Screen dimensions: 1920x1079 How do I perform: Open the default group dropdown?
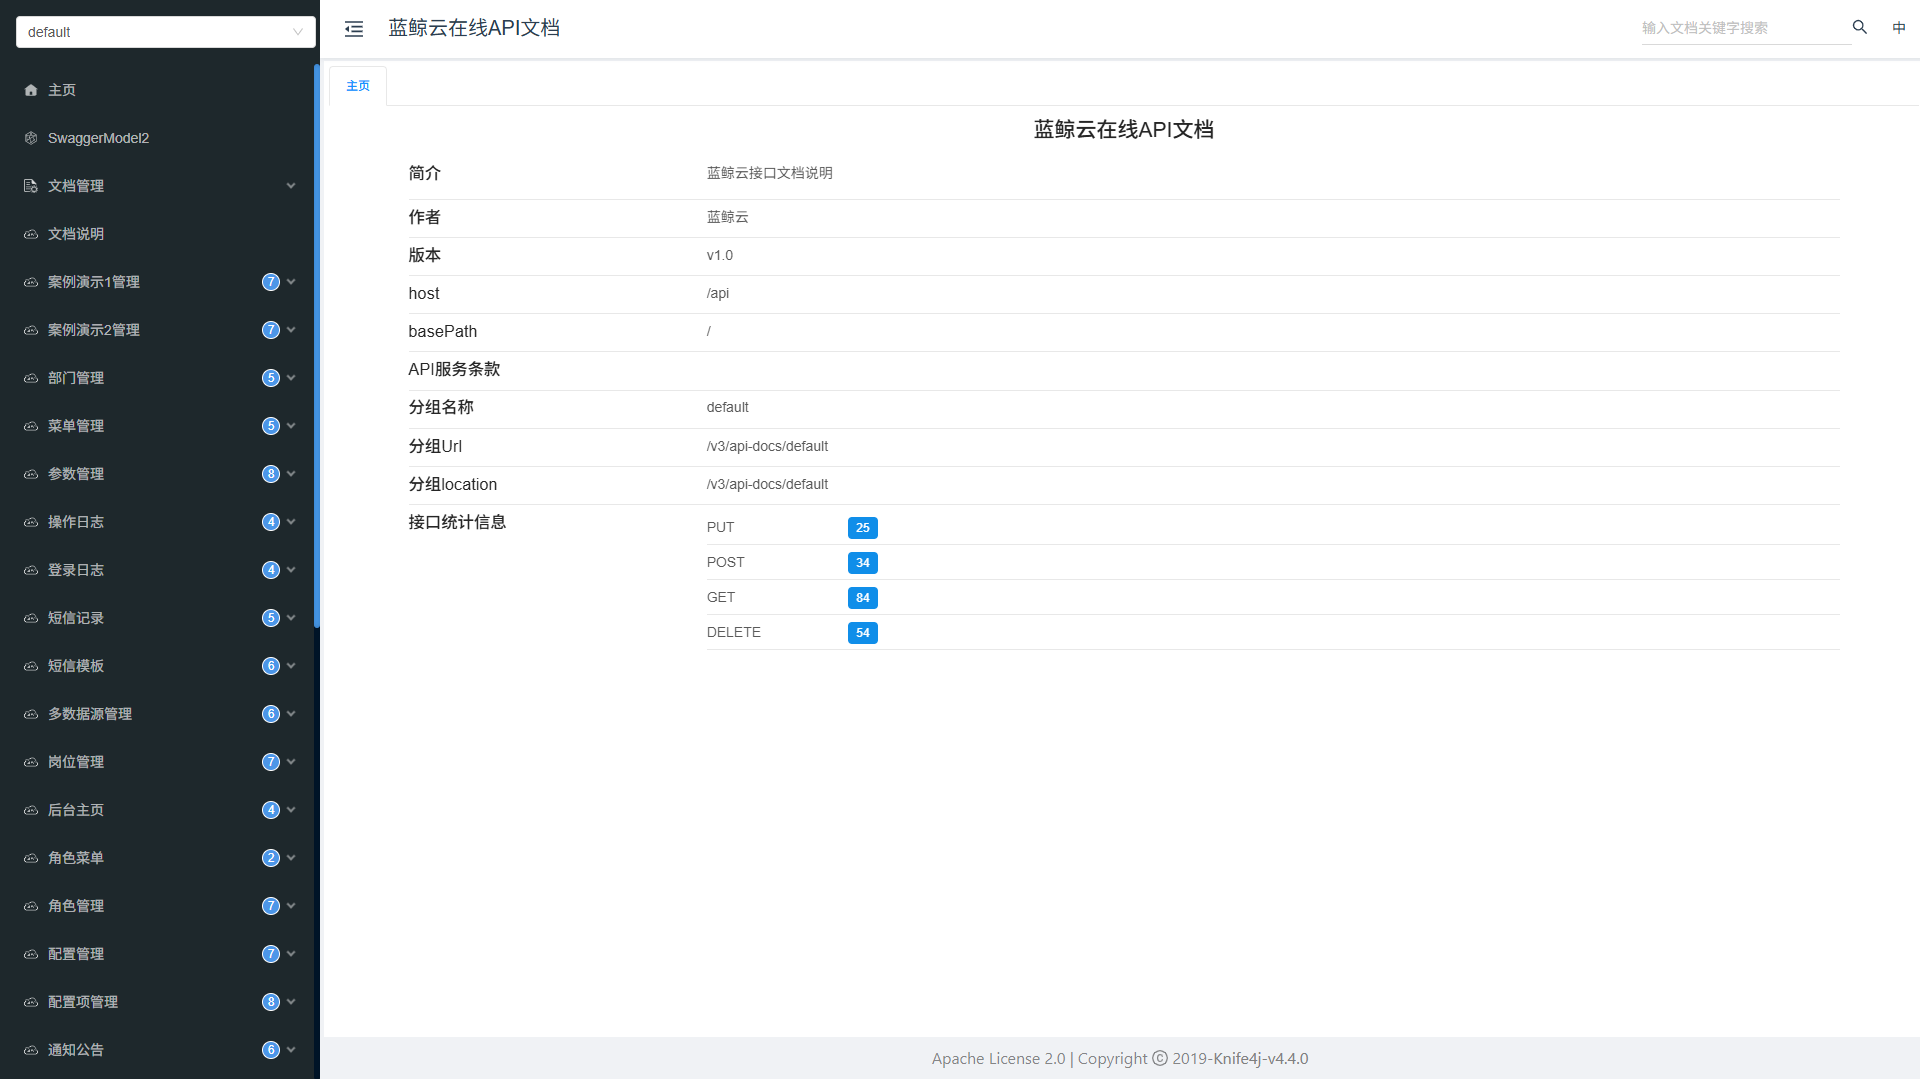point(166,32)
